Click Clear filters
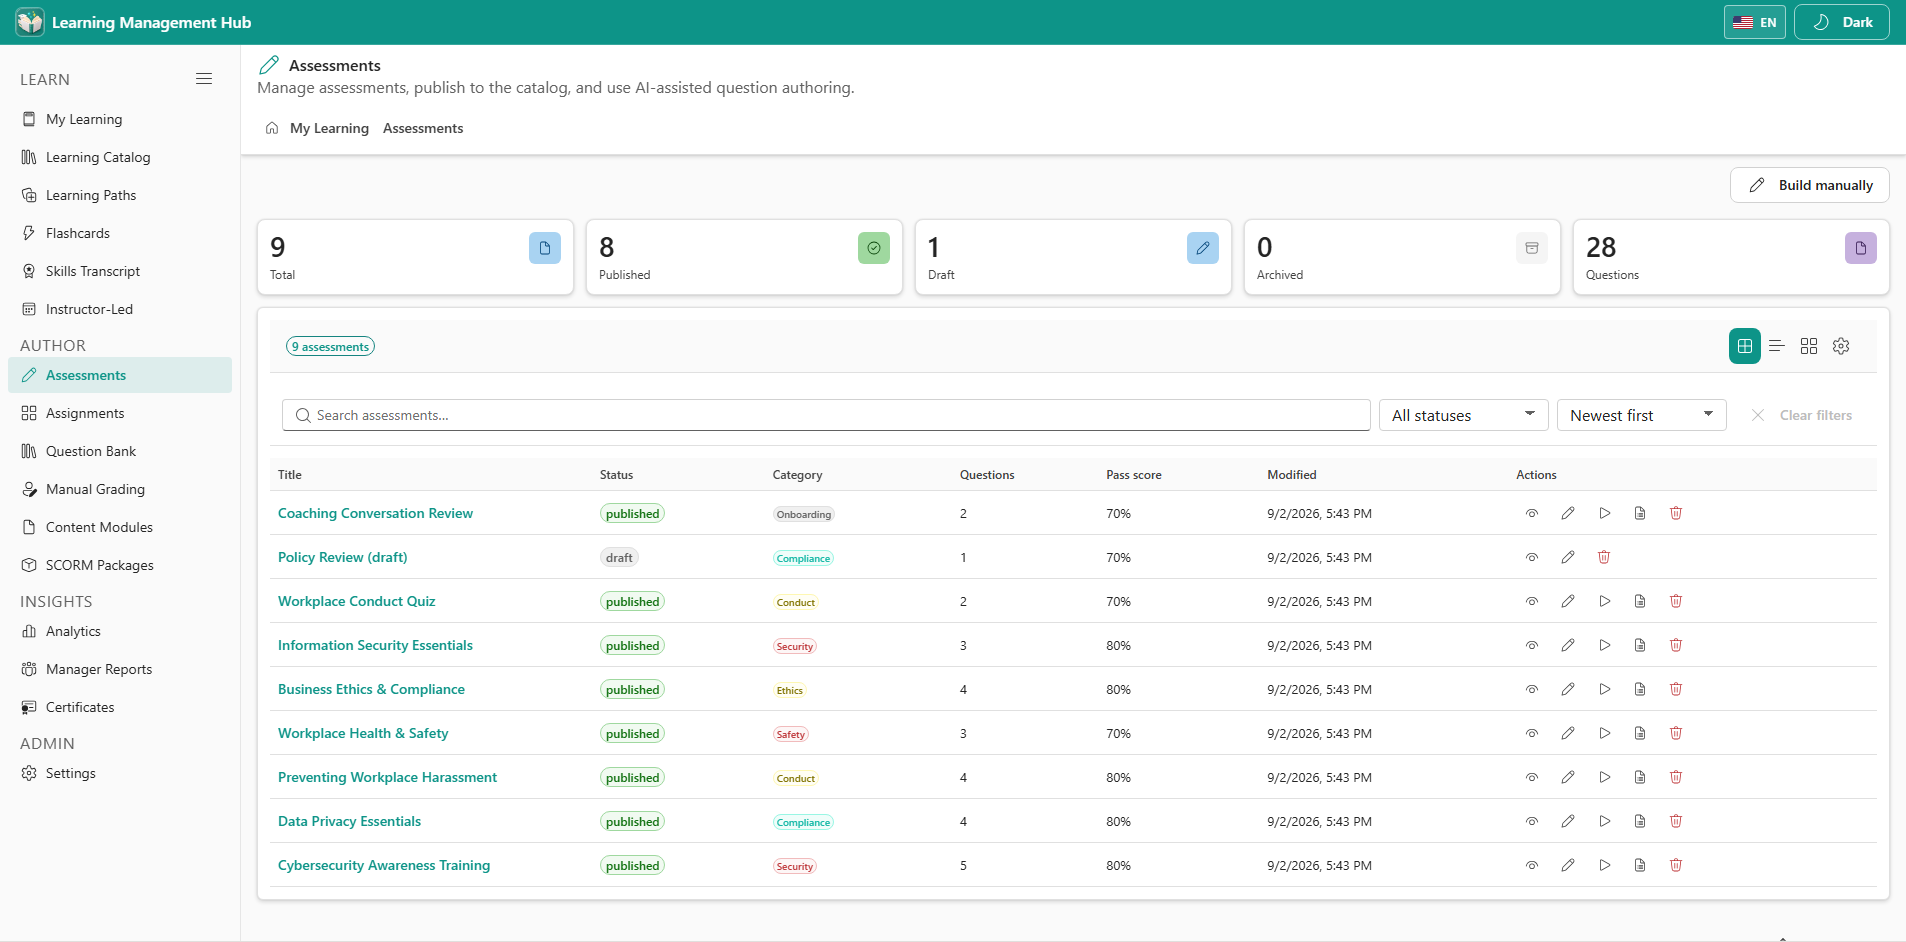The width and height of the screenshot is (1906, 942). (x=1801, y=415)
